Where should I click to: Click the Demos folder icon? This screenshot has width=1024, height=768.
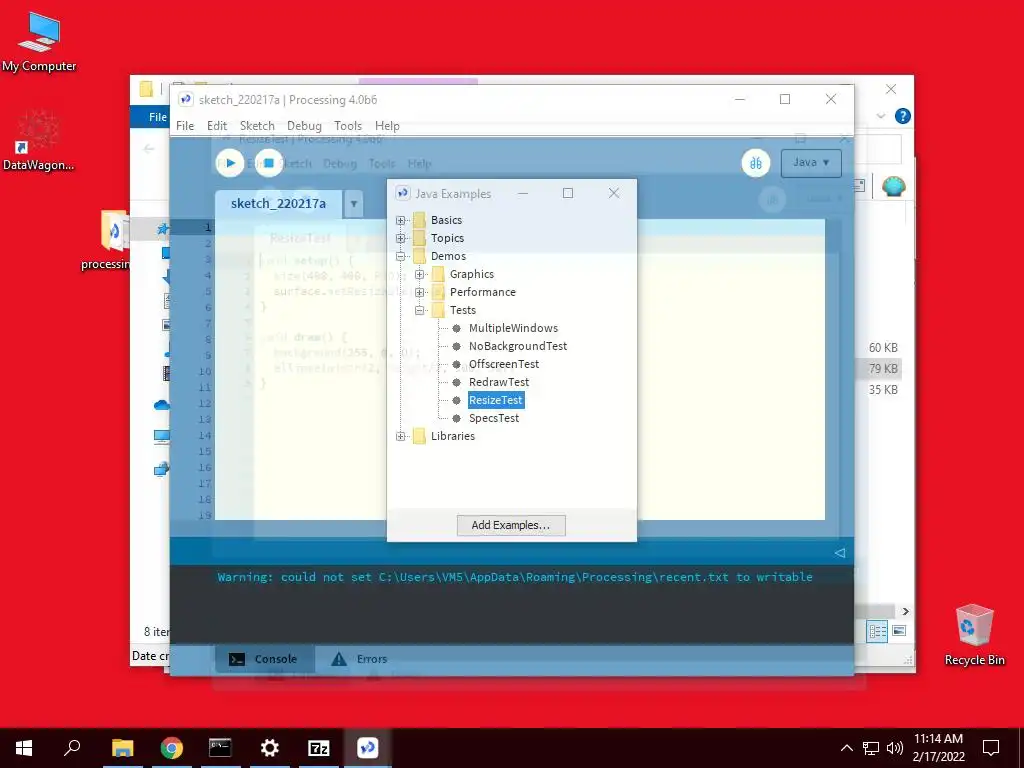point(419,256)
